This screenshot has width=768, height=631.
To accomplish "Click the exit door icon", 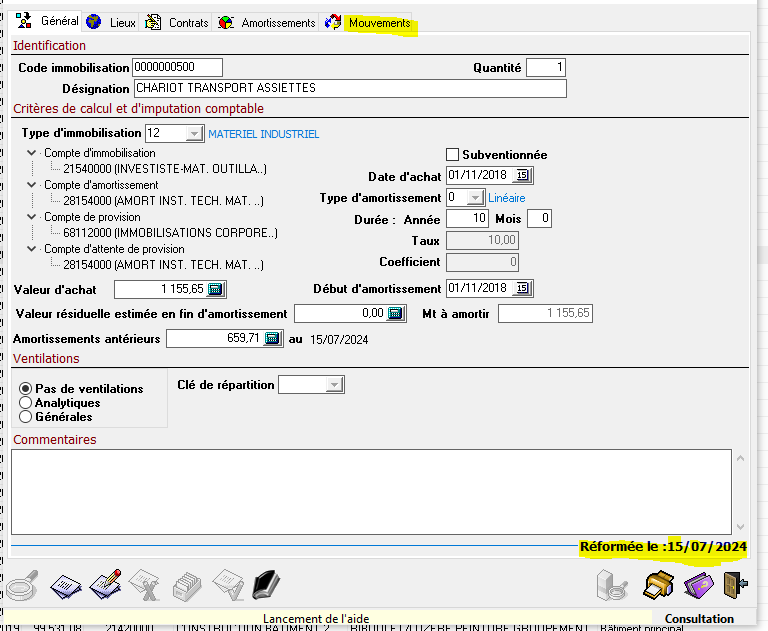I will click(x=734, y=583).
